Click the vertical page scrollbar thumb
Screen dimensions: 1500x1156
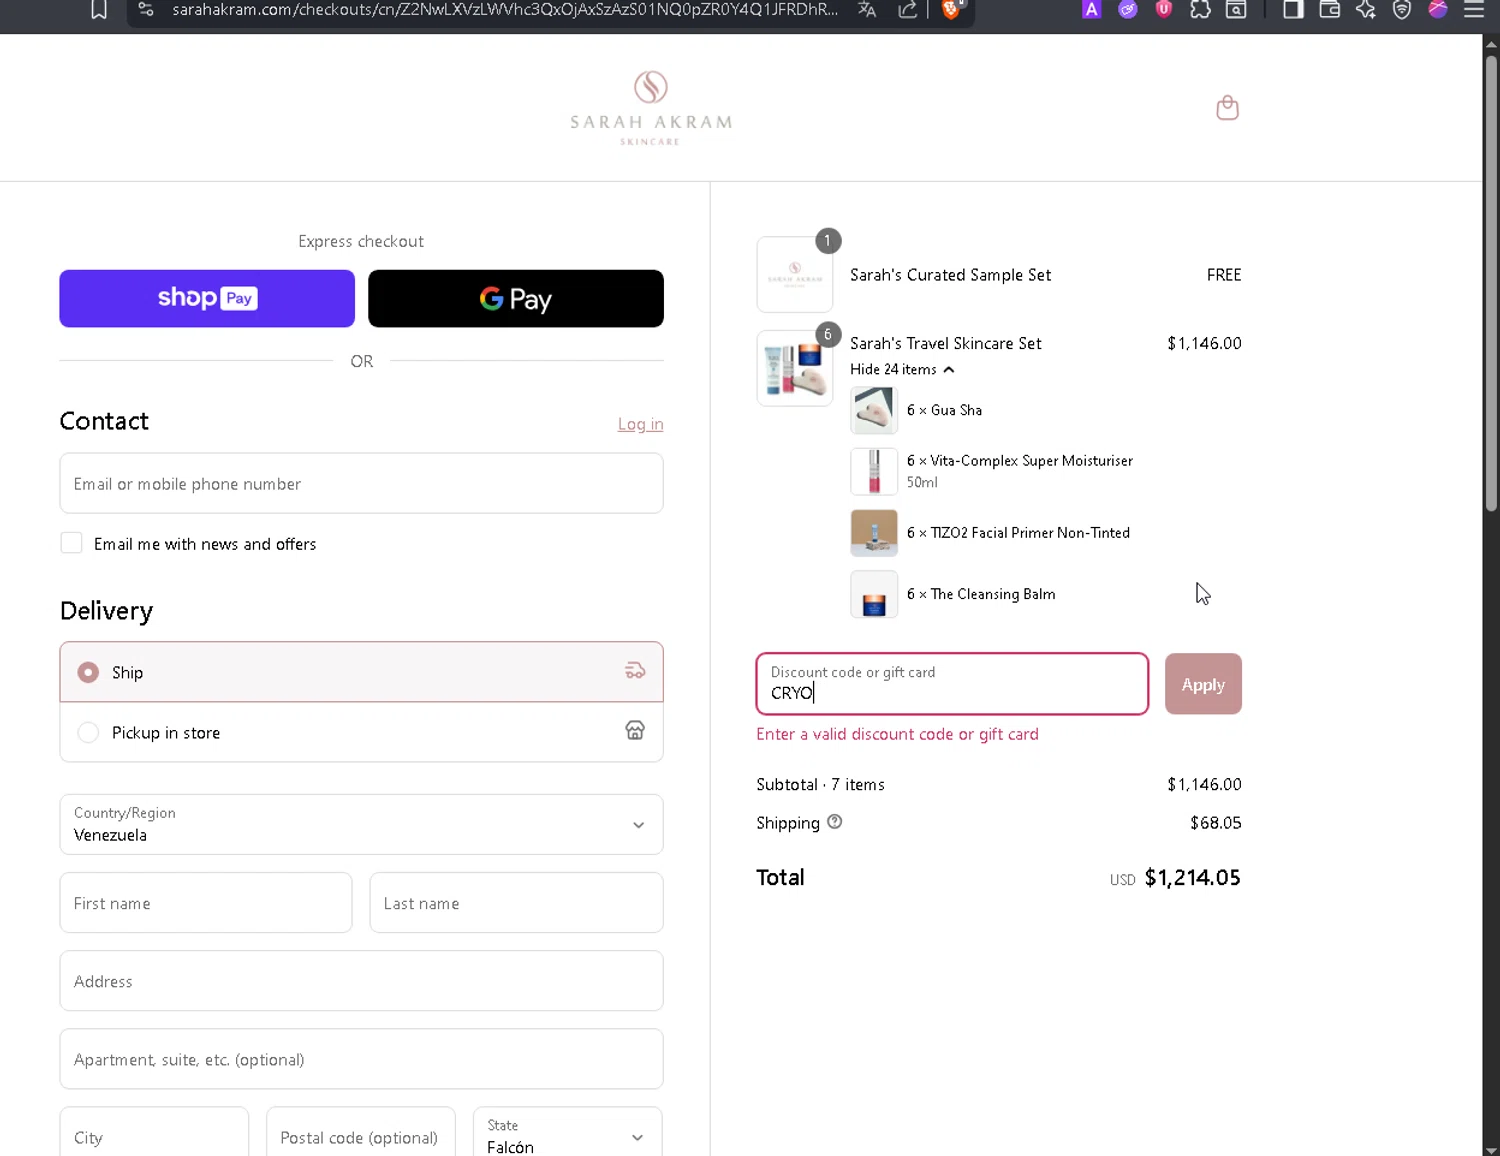[x=1491, y=282]
